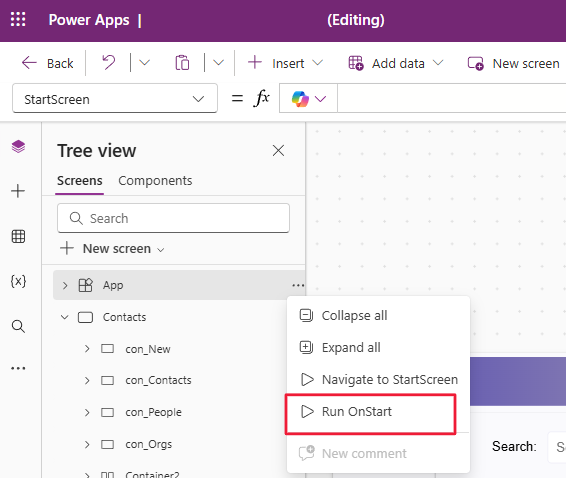Expand the Add data chevron
The width and height of the screenshot is (566, 478).
point(438,63)
